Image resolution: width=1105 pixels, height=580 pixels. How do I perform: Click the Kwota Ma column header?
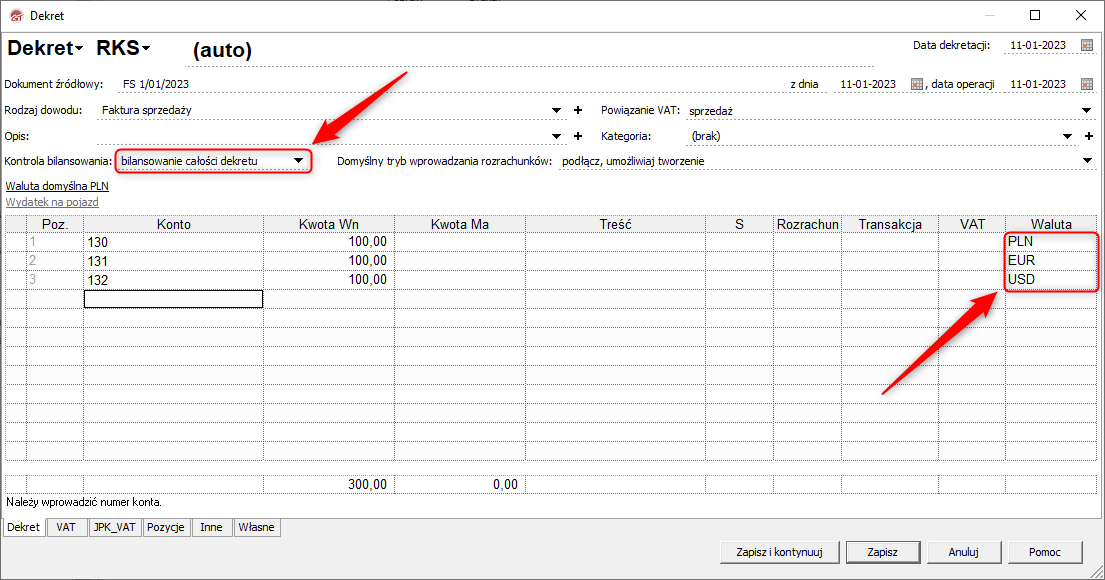click(459, 224)
